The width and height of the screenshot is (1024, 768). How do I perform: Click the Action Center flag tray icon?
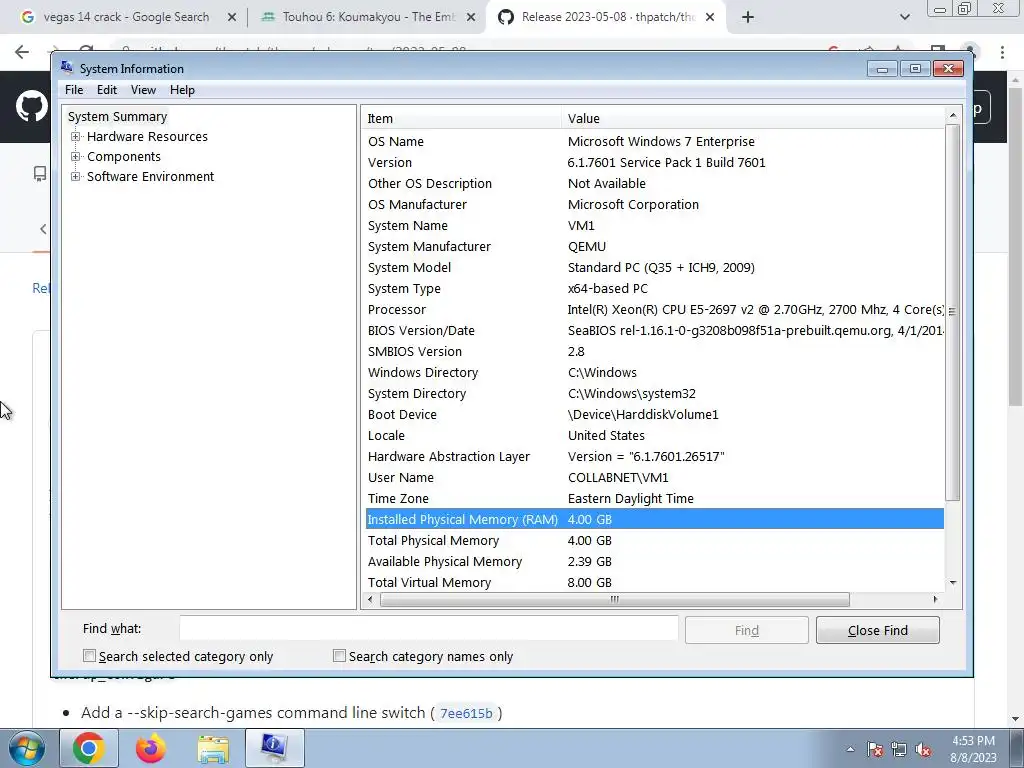[x=875, y=749]
